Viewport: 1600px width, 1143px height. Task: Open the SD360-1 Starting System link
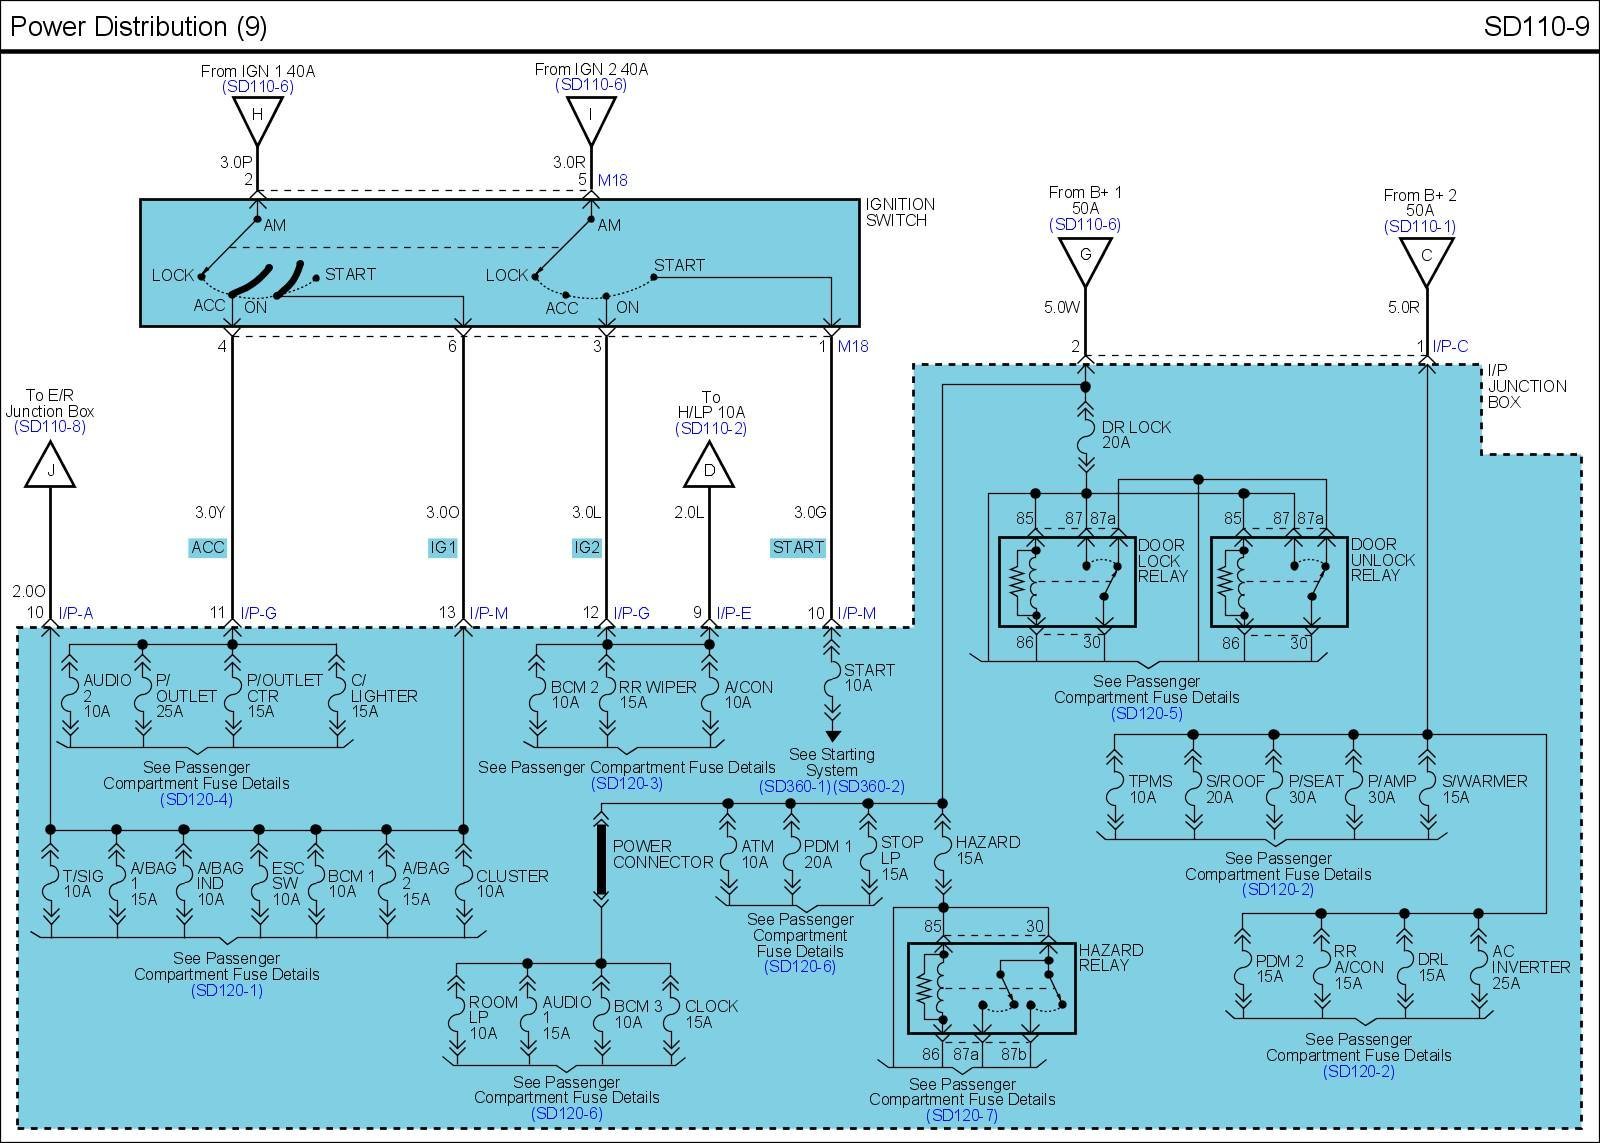click(x=794, y=787)
